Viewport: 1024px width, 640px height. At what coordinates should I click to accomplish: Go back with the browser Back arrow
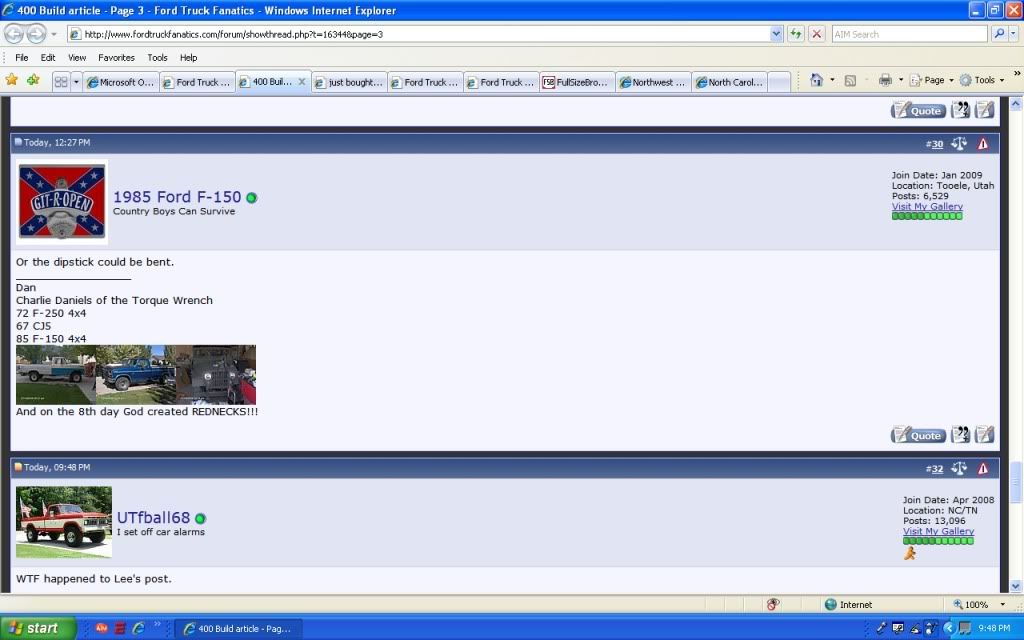point(14,33)
